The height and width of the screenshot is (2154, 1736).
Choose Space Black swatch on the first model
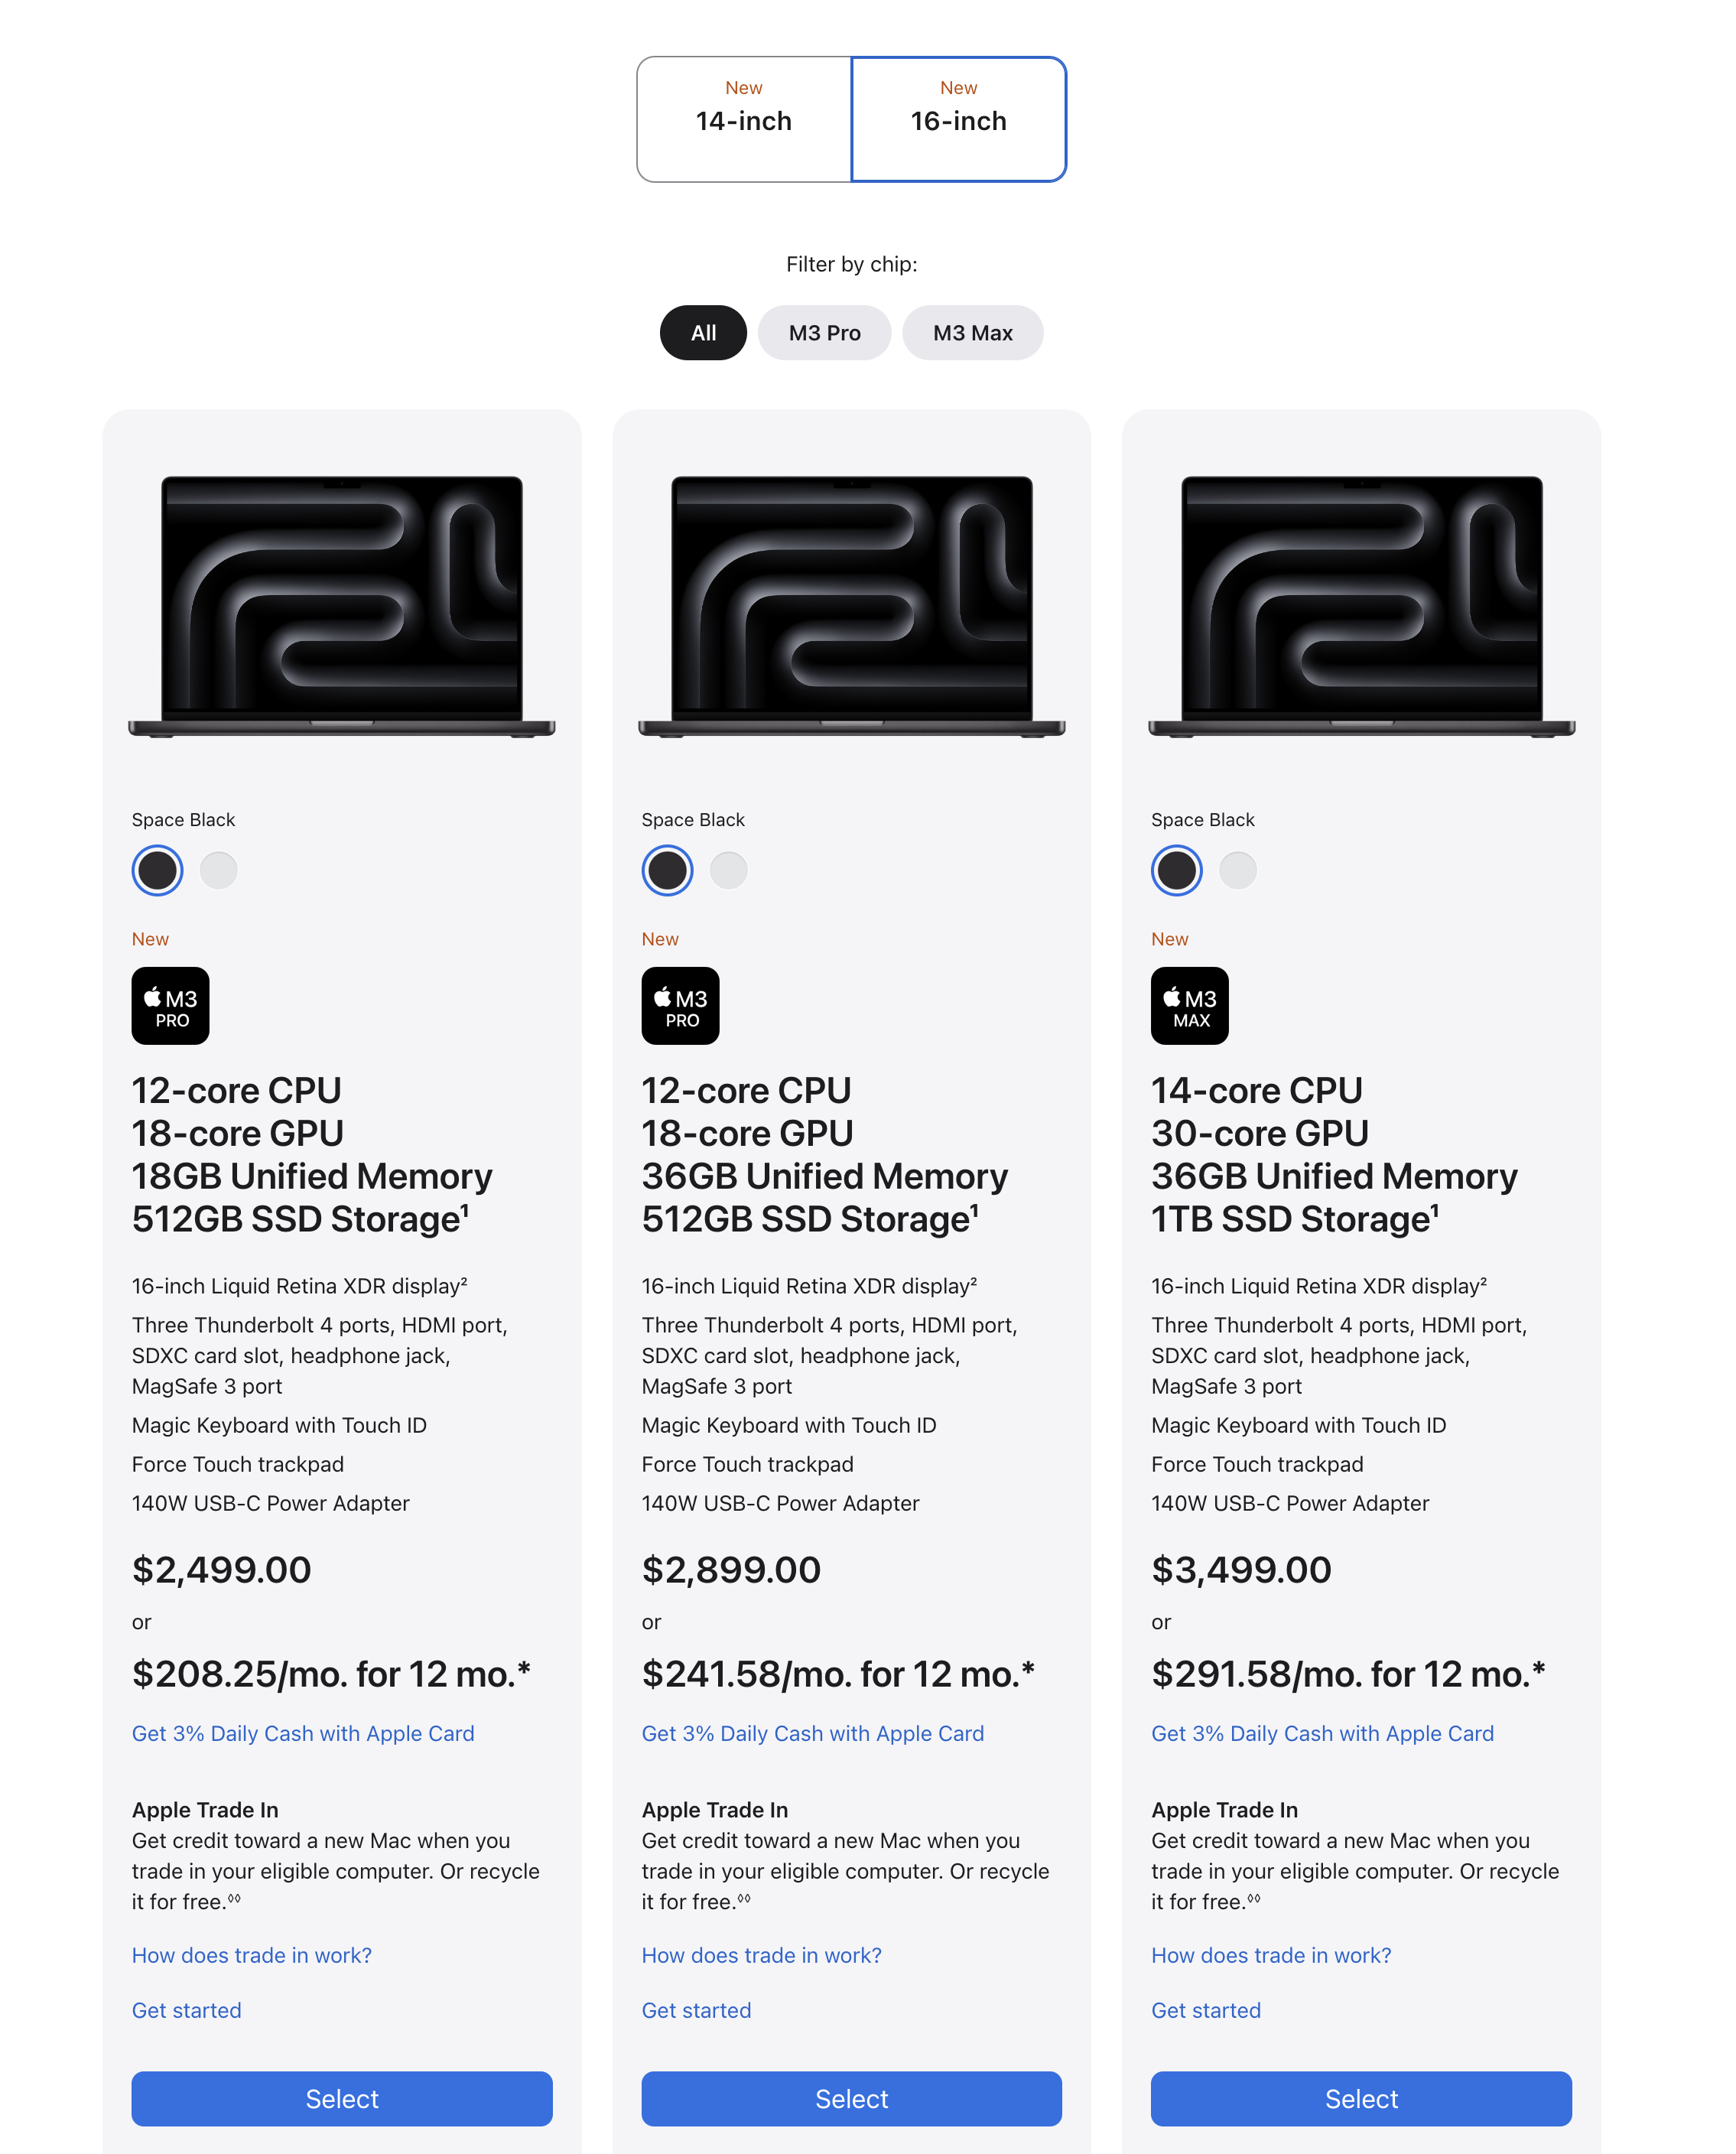click(157, 870)
